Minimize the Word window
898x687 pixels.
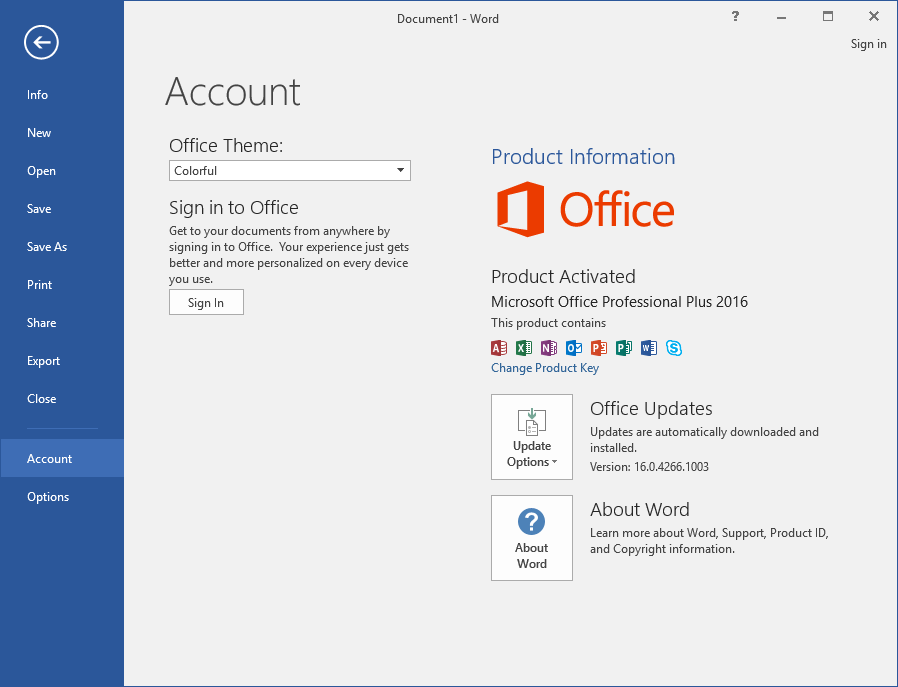pos(781,17)
